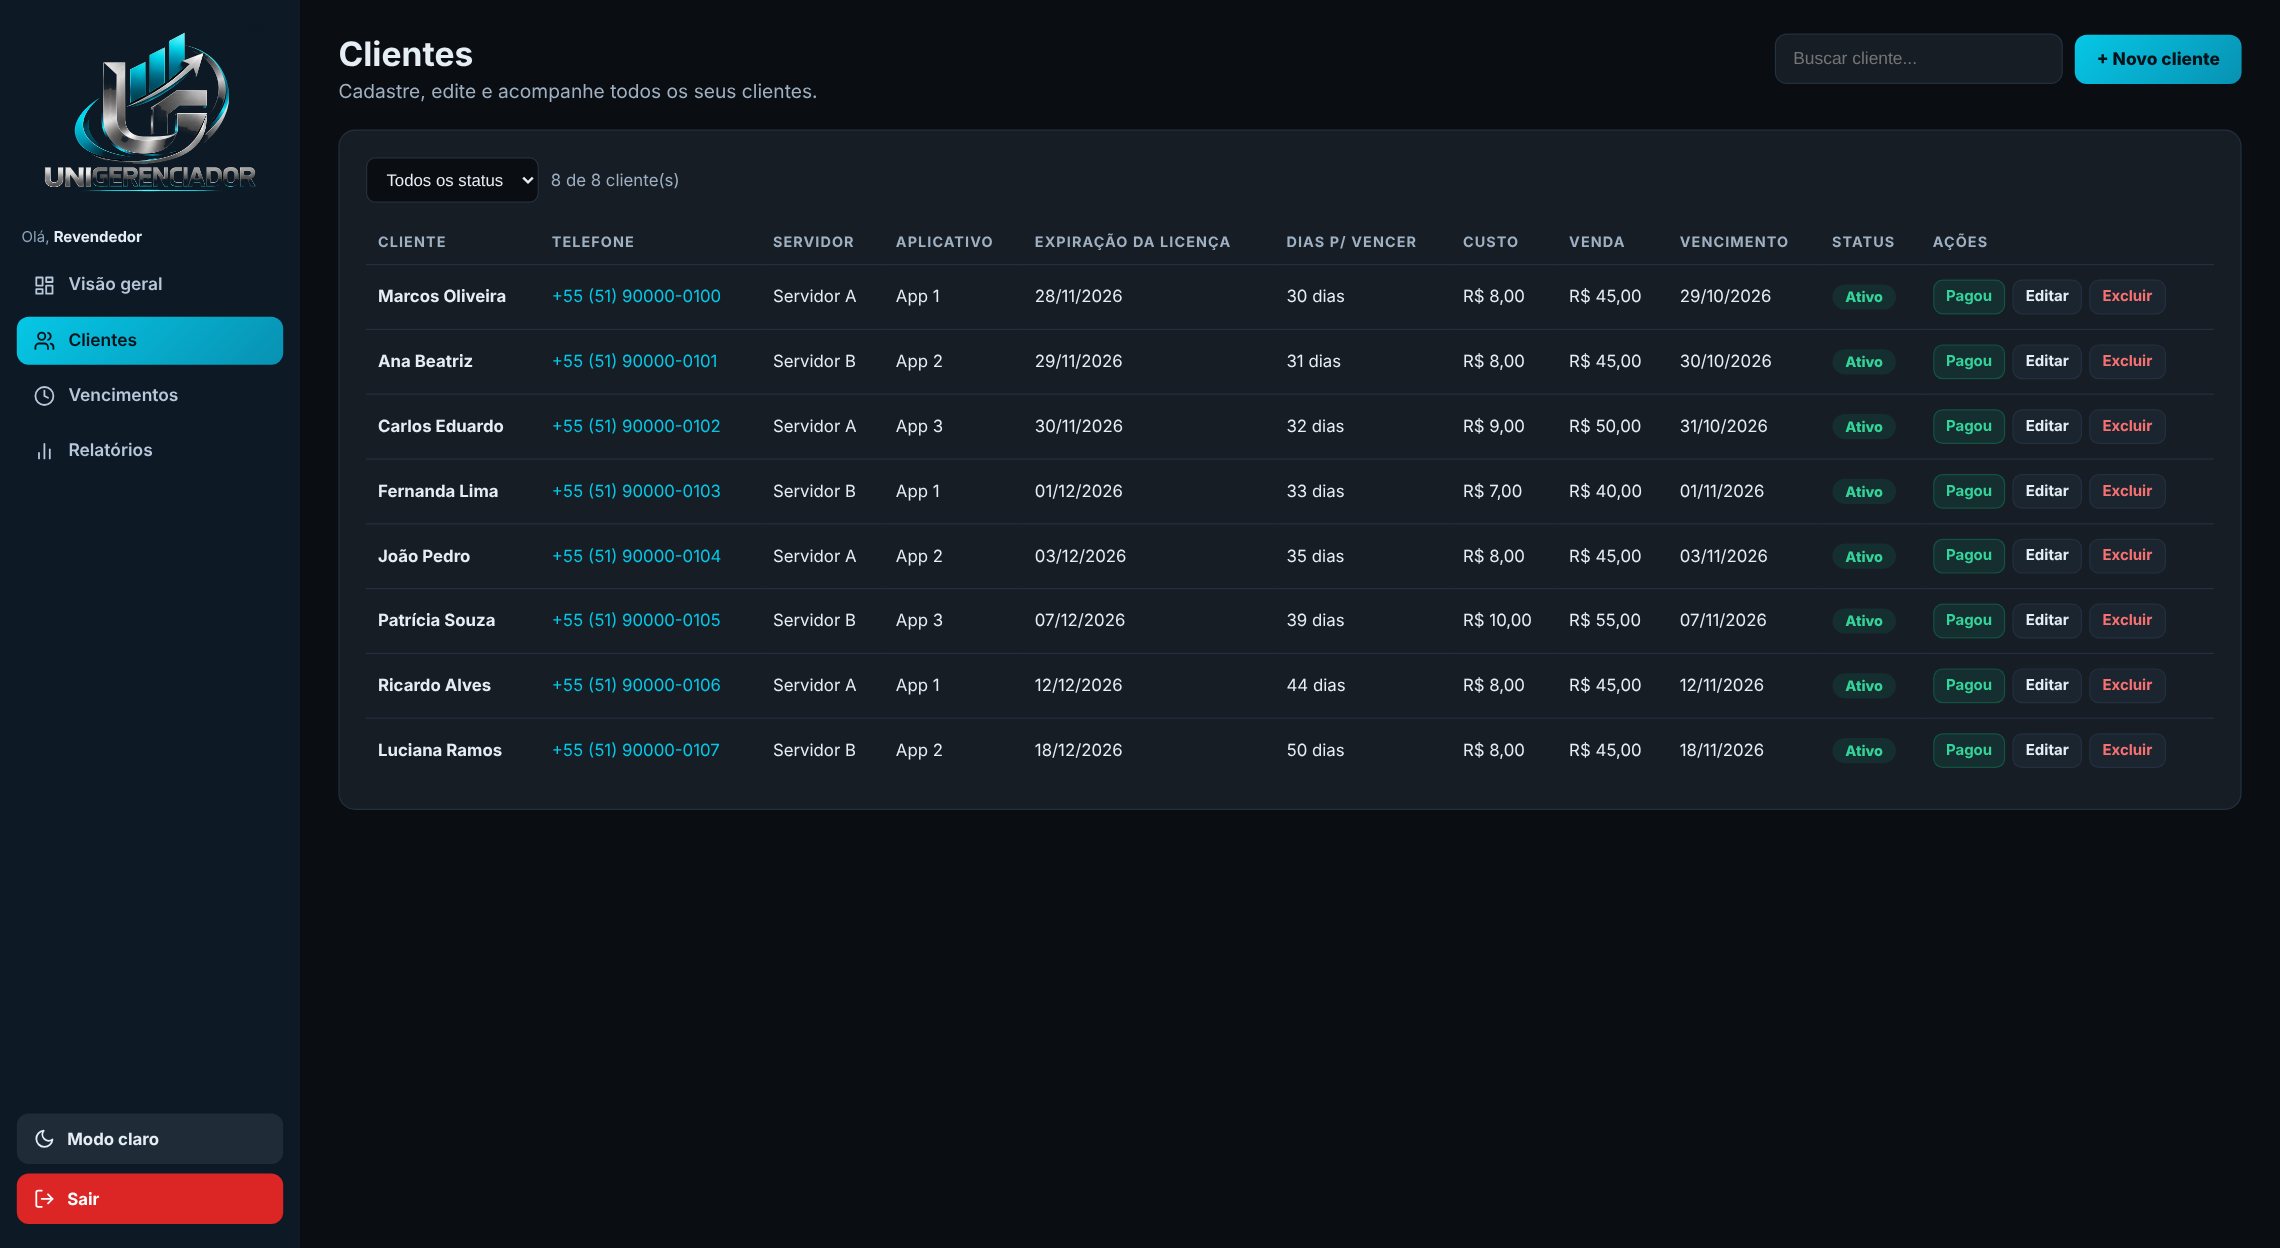Viewport: 2280px width, 1248px height.
Task: Go to Vencimentos section
Action: pyautogui.click(x=150, y=396)
